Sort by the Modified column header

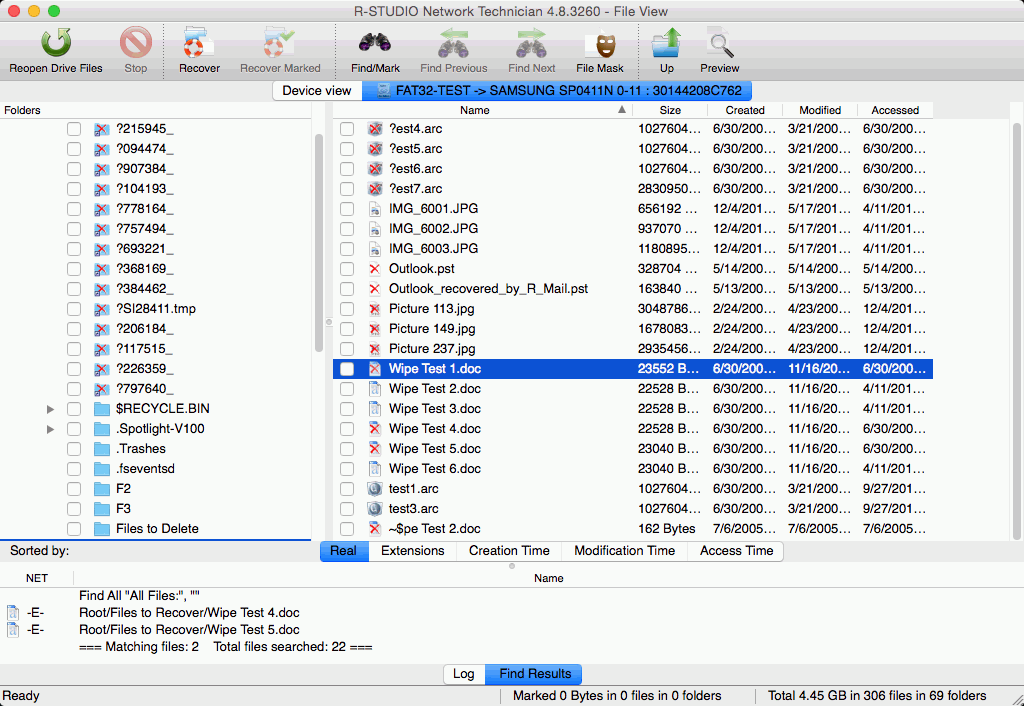point(820,110)
